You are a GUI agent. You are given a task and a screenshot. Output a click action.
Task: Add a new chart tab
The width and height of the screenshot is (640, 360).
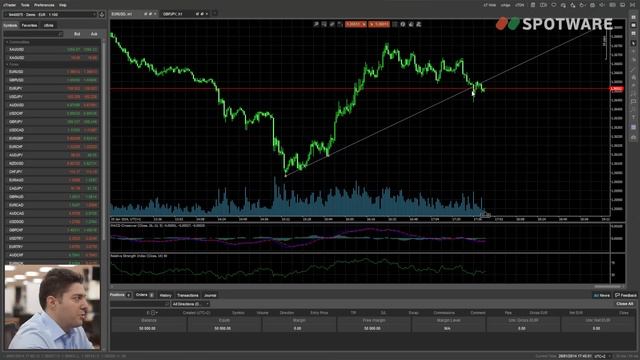coord(215,13)
